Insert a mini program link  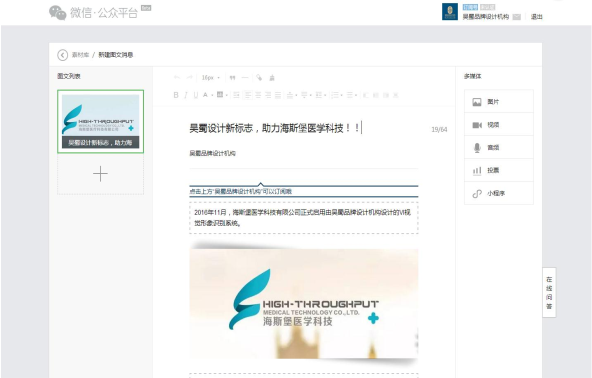tap(499, 193)
